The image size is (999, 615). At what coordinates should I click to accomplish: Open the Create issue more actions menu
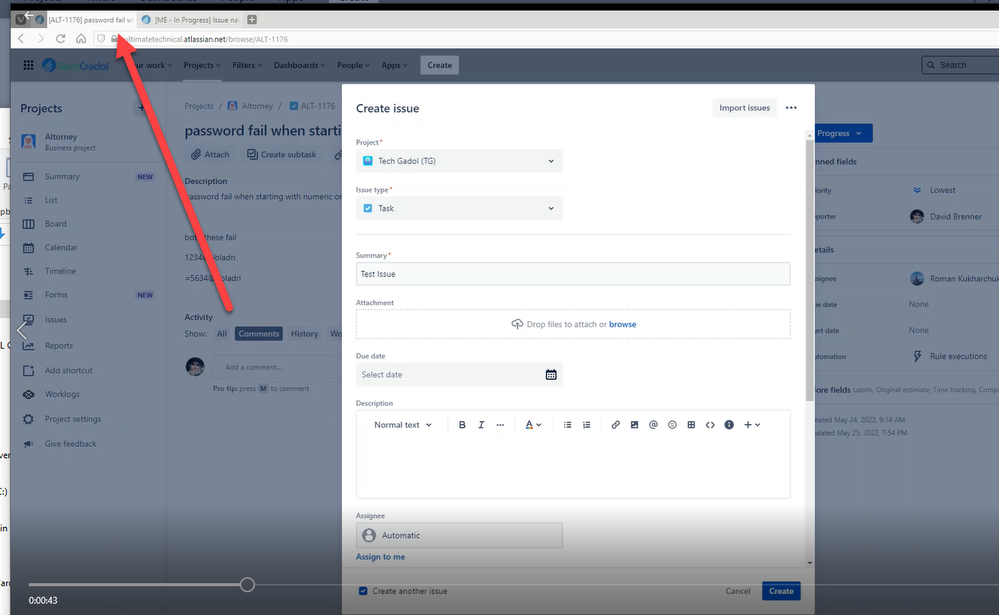pos(791,108)
